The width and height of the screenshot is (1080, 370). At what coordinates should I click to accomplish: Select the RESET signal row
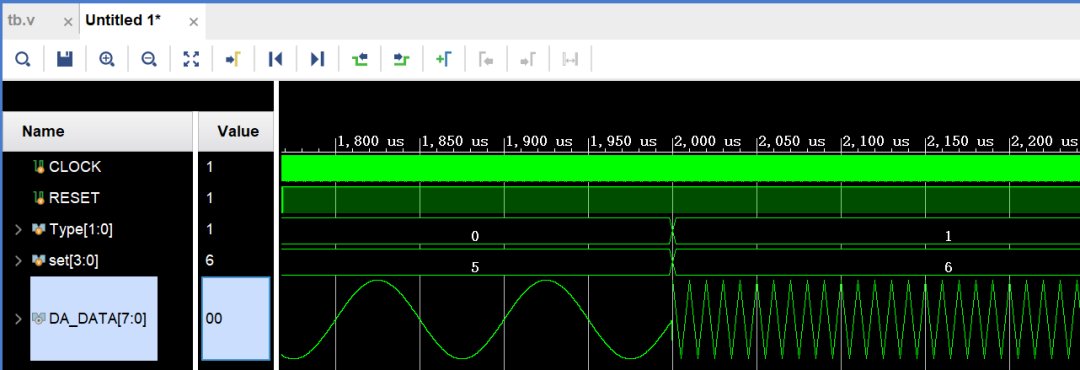point(97,198)
